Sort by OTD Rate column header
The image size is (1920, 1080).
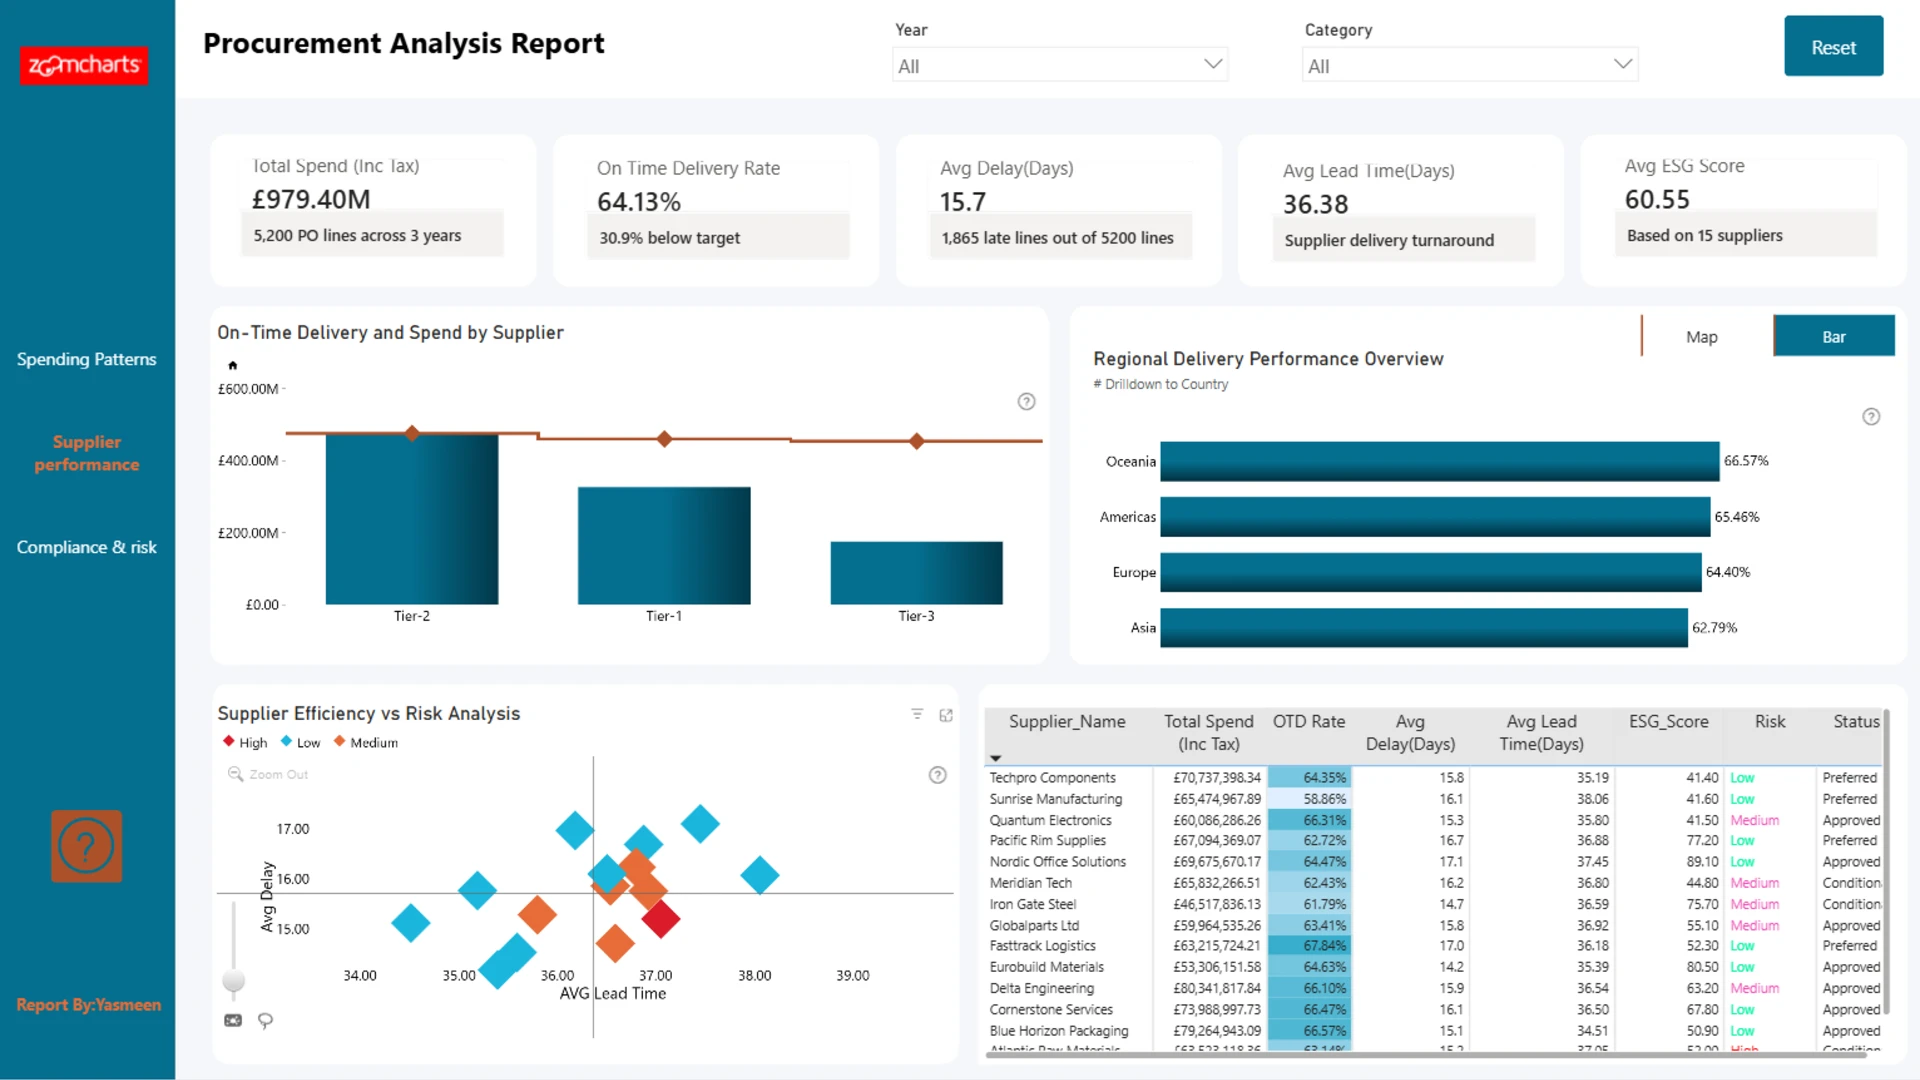1308,722
